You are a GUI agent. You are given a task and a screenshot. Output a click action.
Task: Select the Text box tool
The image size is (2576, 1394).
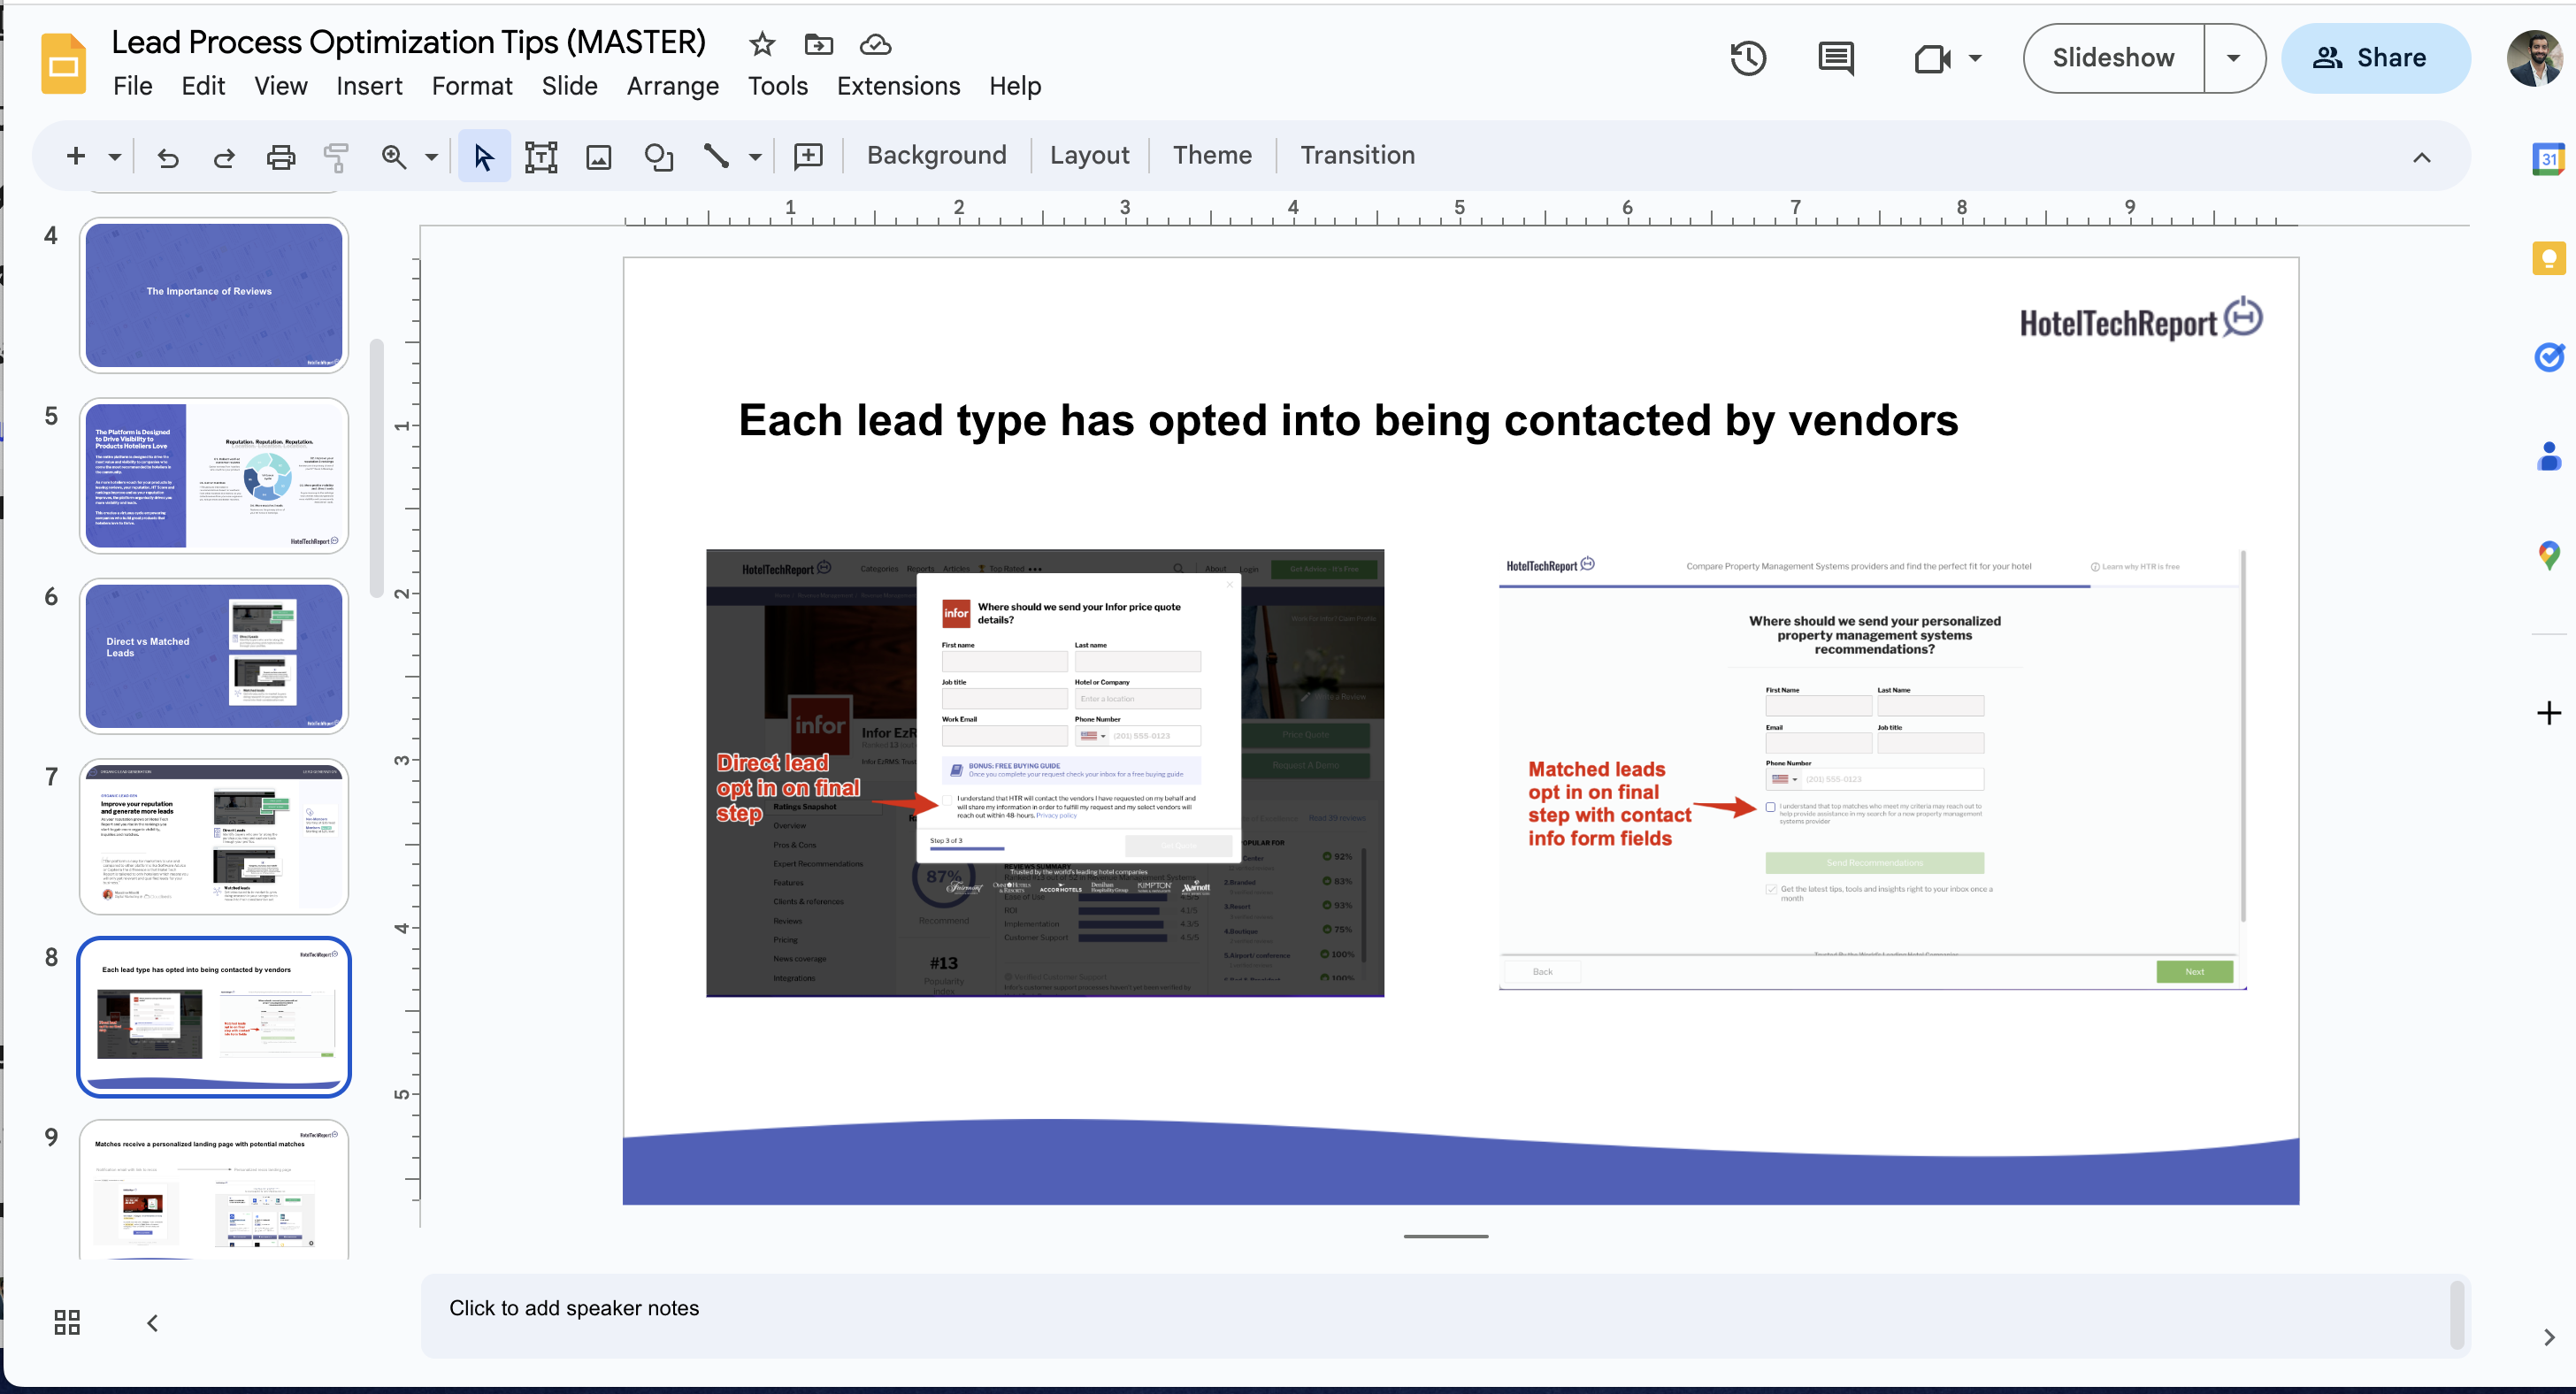click(x=541, y=156)
